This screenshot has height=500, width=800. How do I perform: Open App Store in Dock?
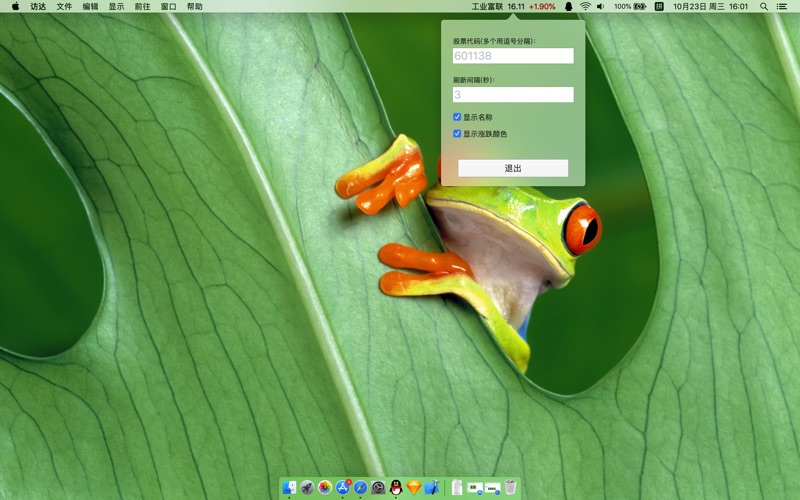tap(343, 487)
